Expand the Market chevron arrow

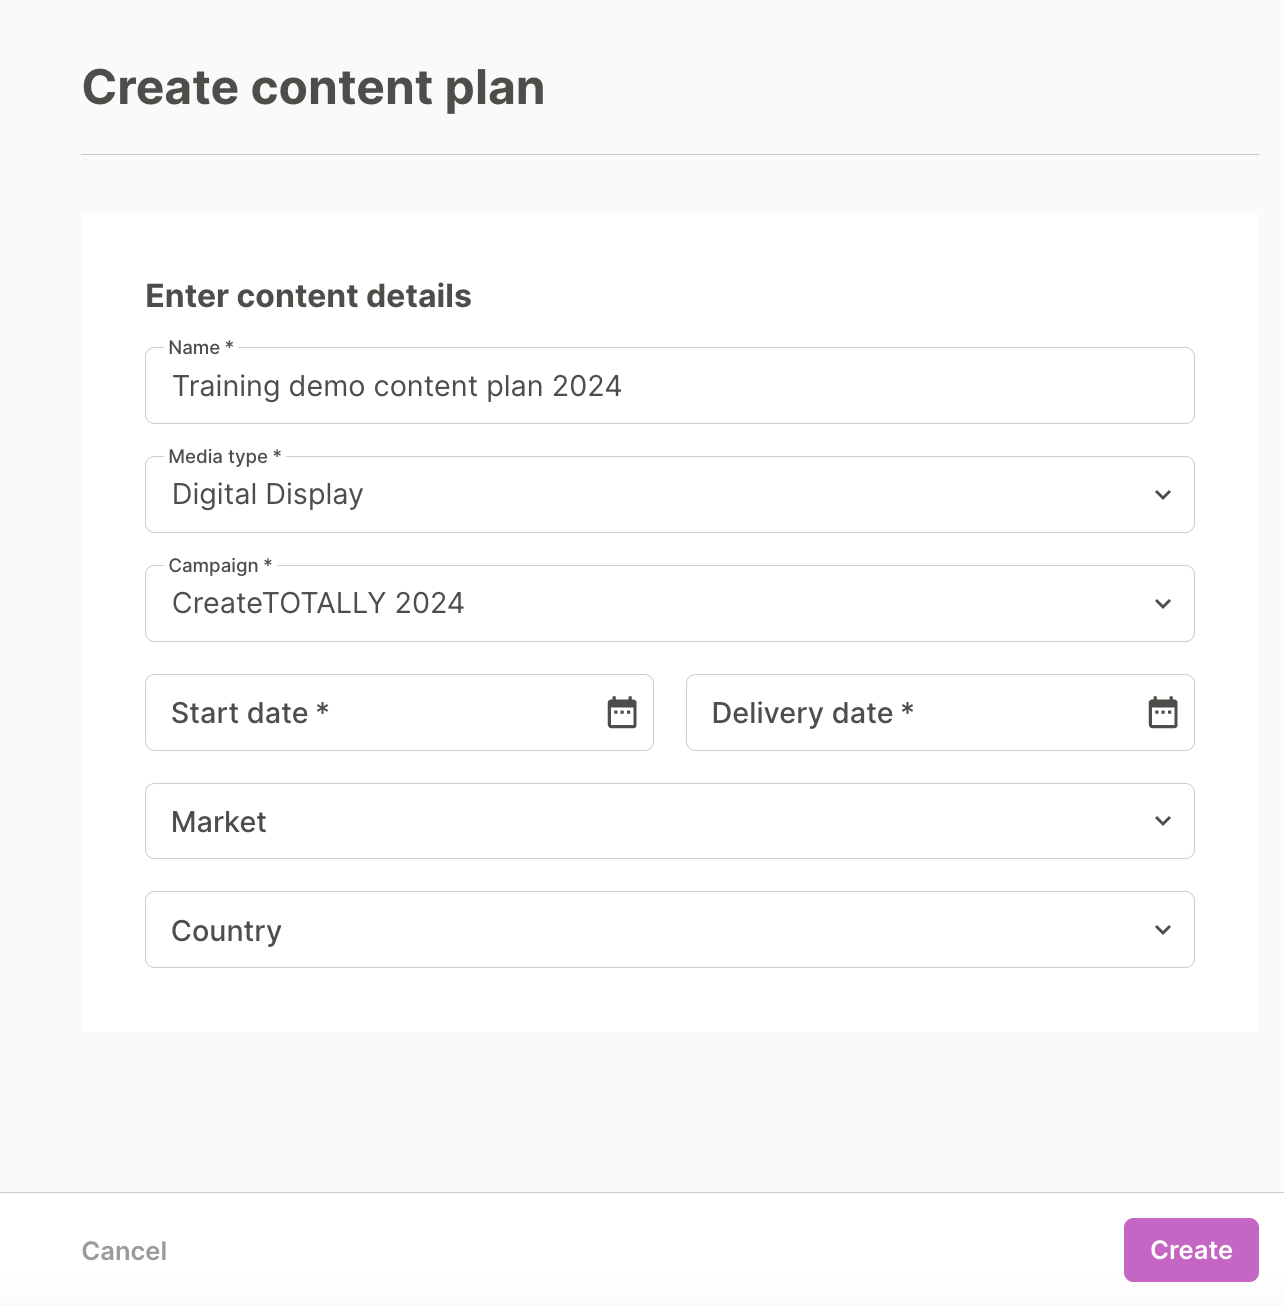(1163, 821)
